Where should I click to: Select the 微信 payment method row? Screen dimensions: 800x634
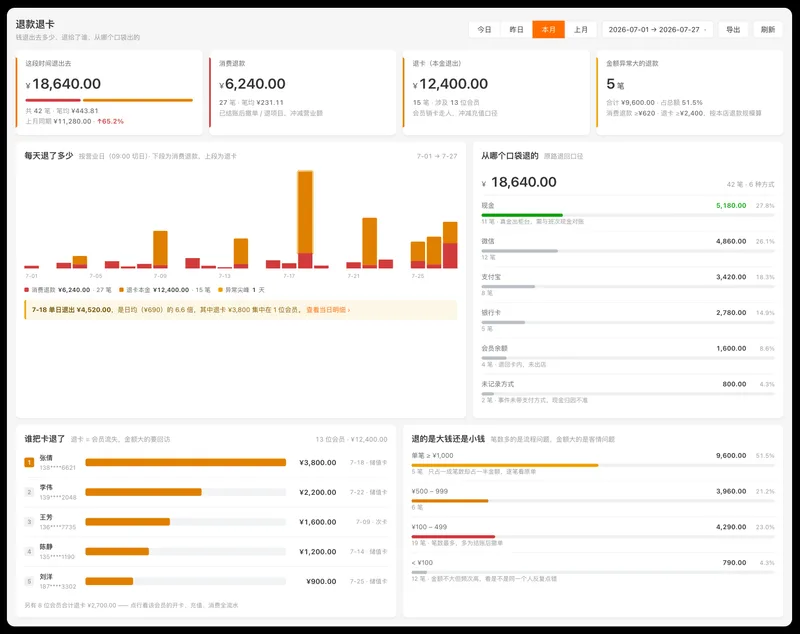(x=628, y=249)
